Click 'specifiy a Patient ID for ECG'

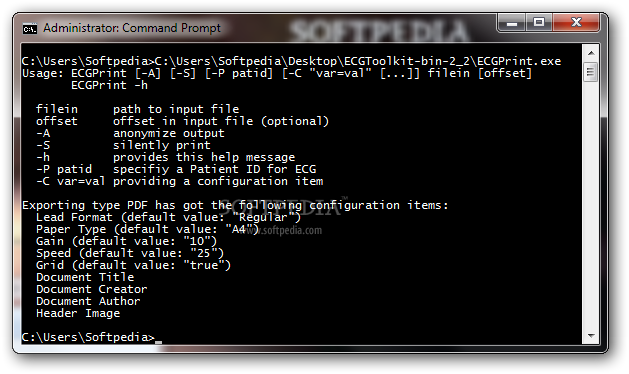(x=214, y=169)
